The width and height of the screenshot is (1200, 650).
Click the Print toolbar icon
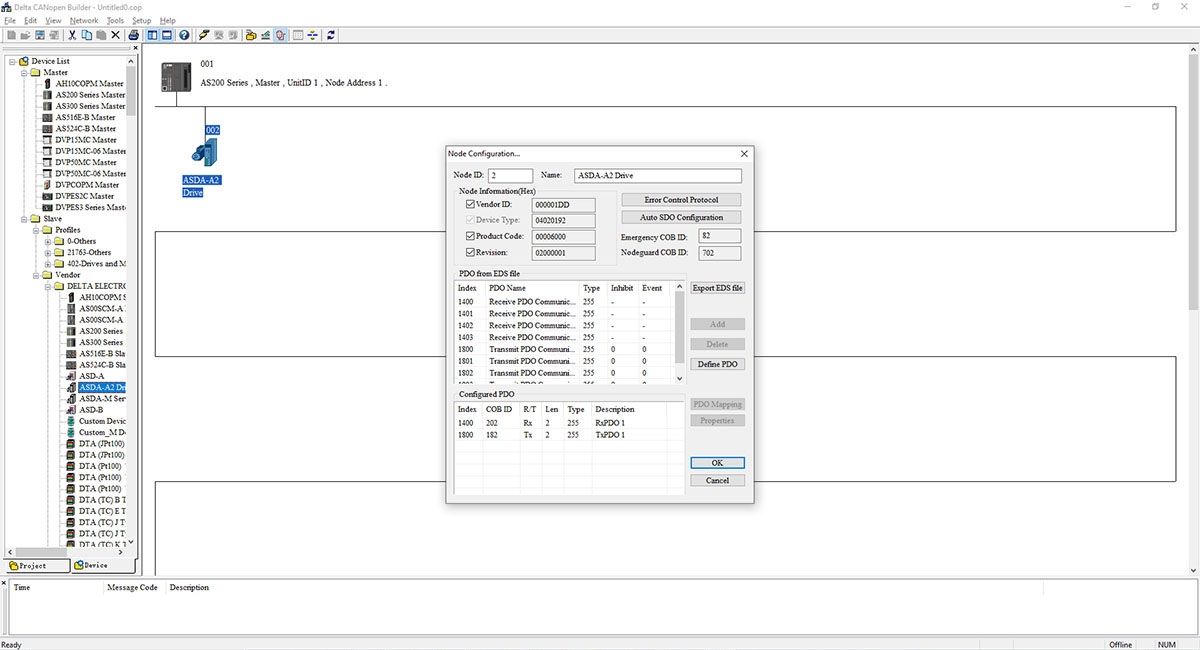[x=134, y=35]
